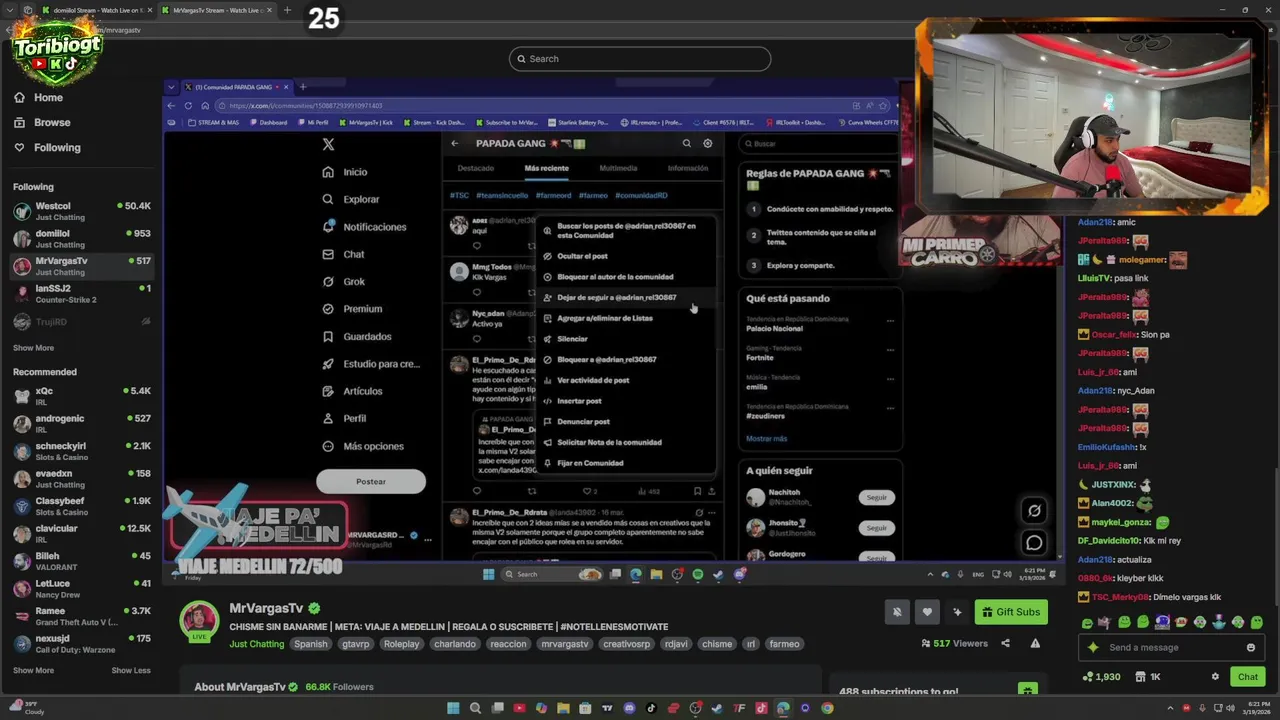Open emoji picker in chat input
The width and height of the screenshot is (1280, 720).
tap(1250, 647)
